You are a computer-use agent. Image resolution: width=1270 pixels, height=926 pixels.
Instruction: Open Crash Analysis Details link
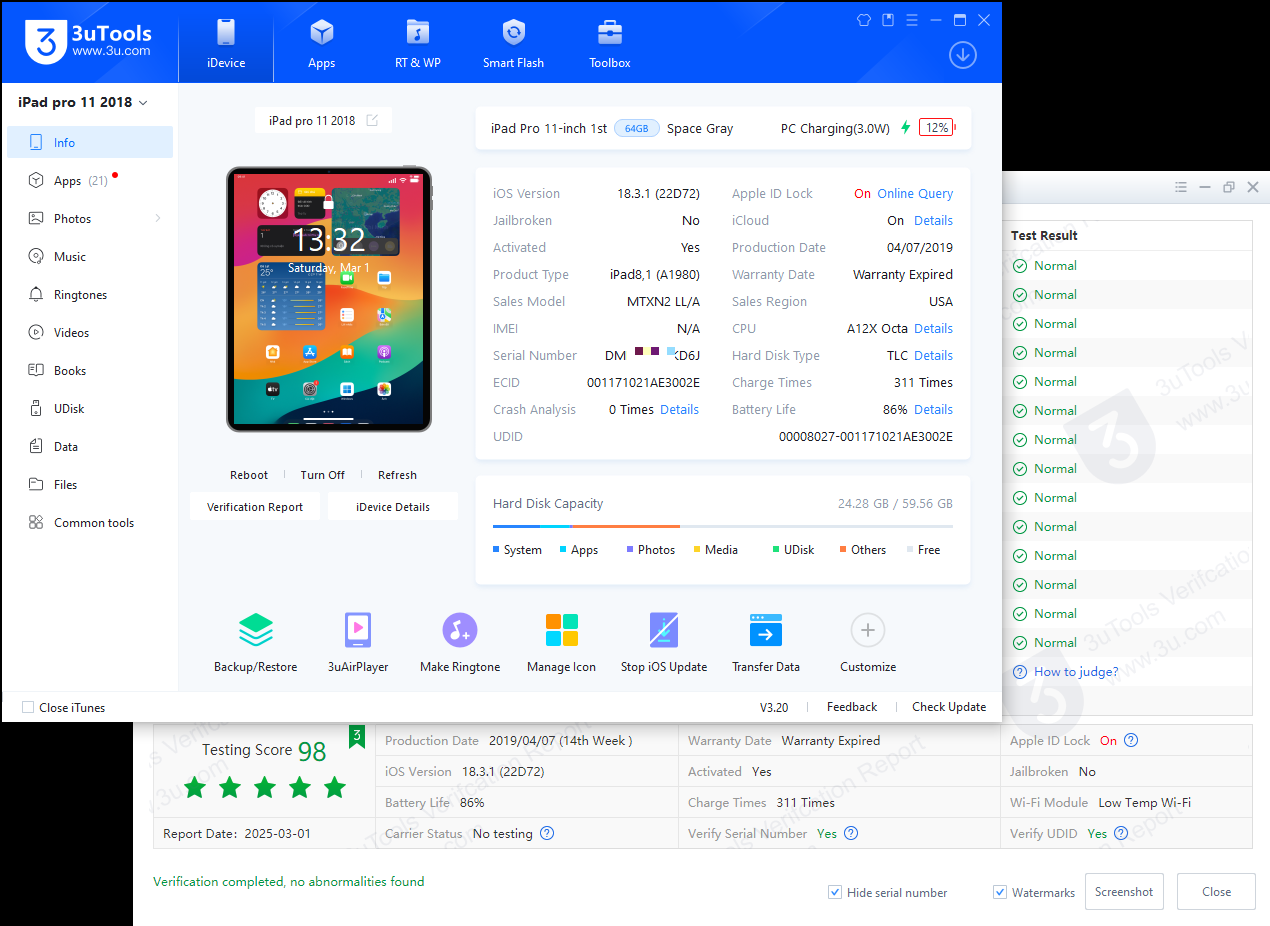[x=679, y=410]
